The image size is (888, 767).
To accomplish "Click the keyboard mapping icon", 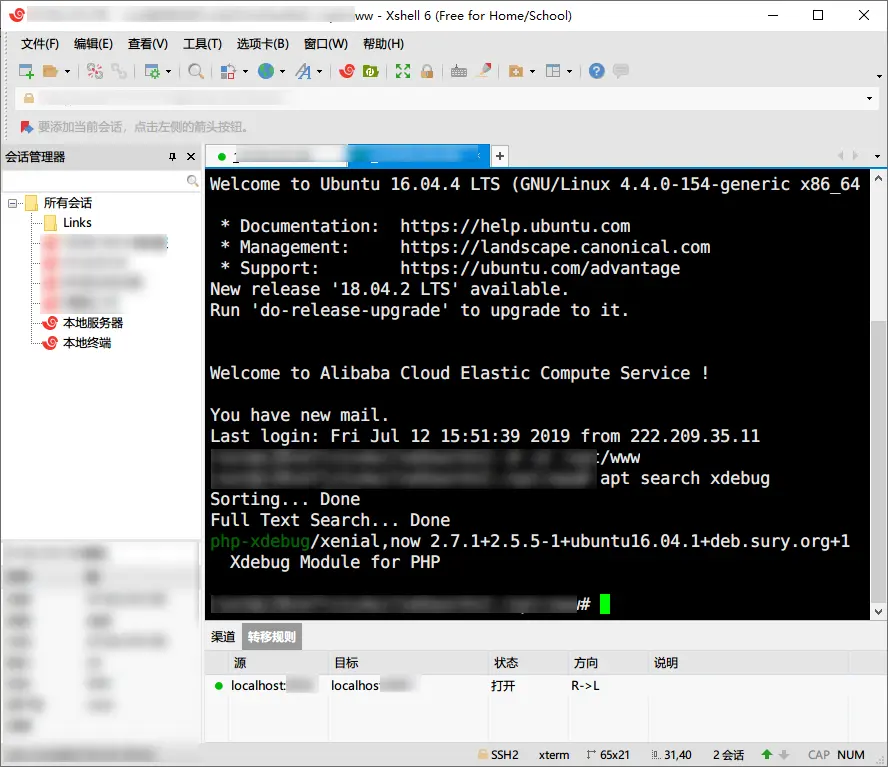I will (459, 71).
